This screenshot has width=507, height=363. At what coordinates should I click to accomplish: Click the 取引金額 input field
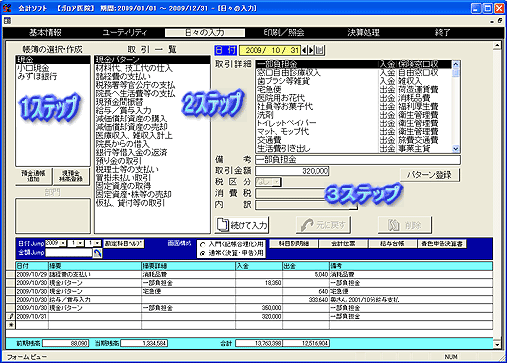[292, 171]
